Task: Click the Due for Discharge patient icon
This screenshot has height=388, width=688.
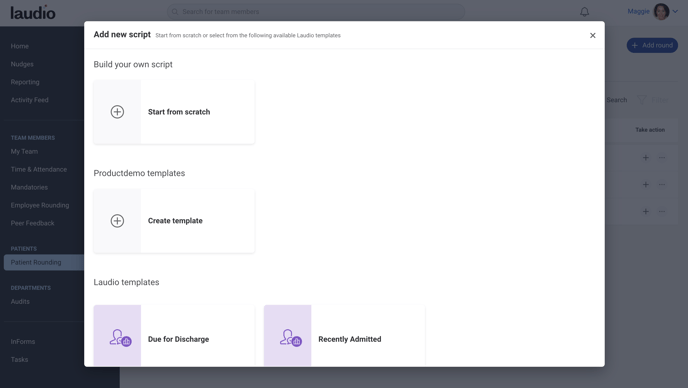Action: tap(120, 338)
